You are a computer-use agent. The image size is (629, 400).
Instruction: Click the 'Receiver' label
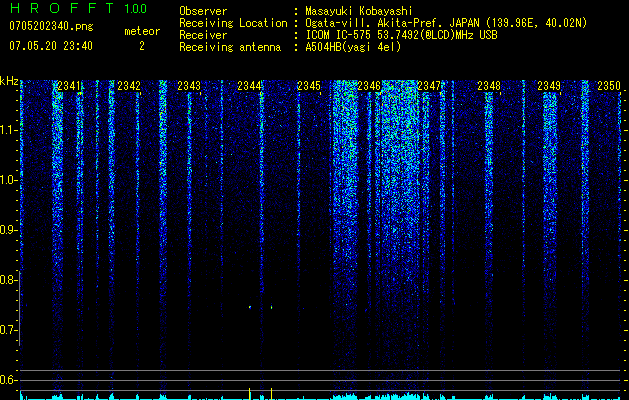point(203,35)
